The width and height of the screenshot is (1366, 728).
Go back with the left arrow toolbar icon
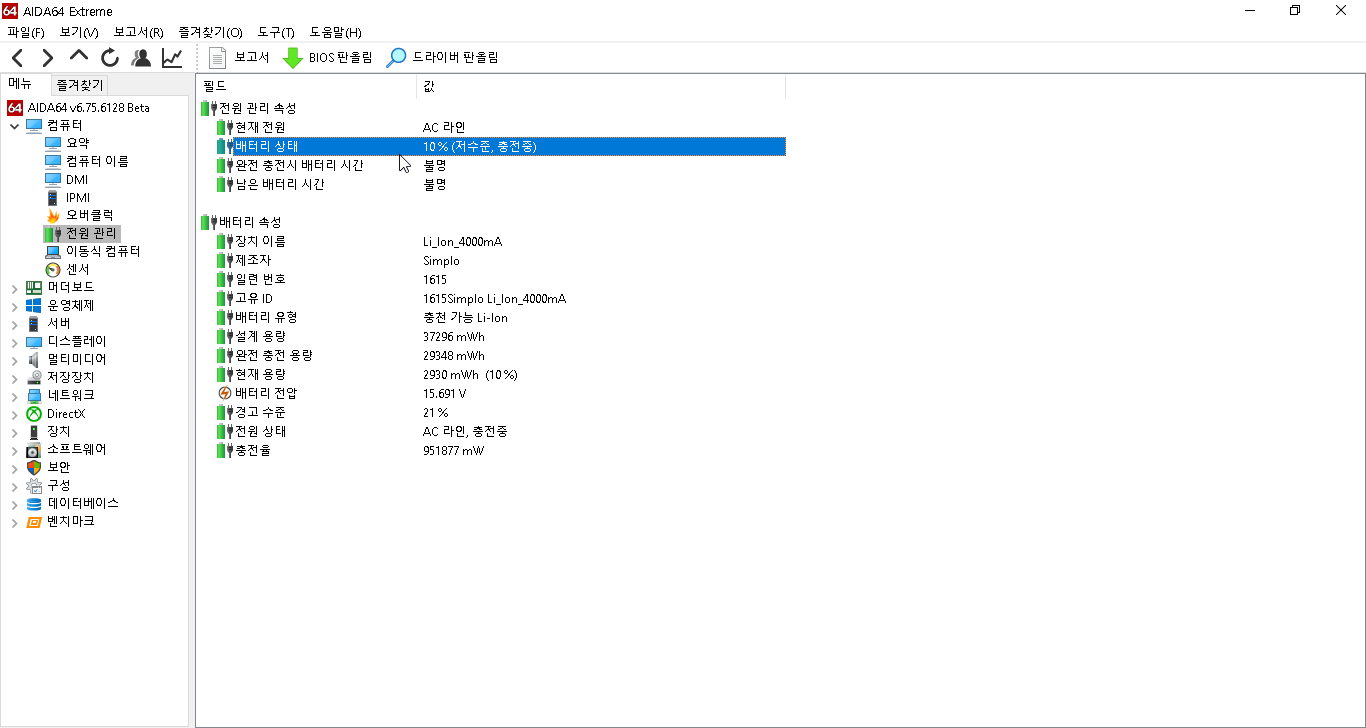[x=18, y=58]
